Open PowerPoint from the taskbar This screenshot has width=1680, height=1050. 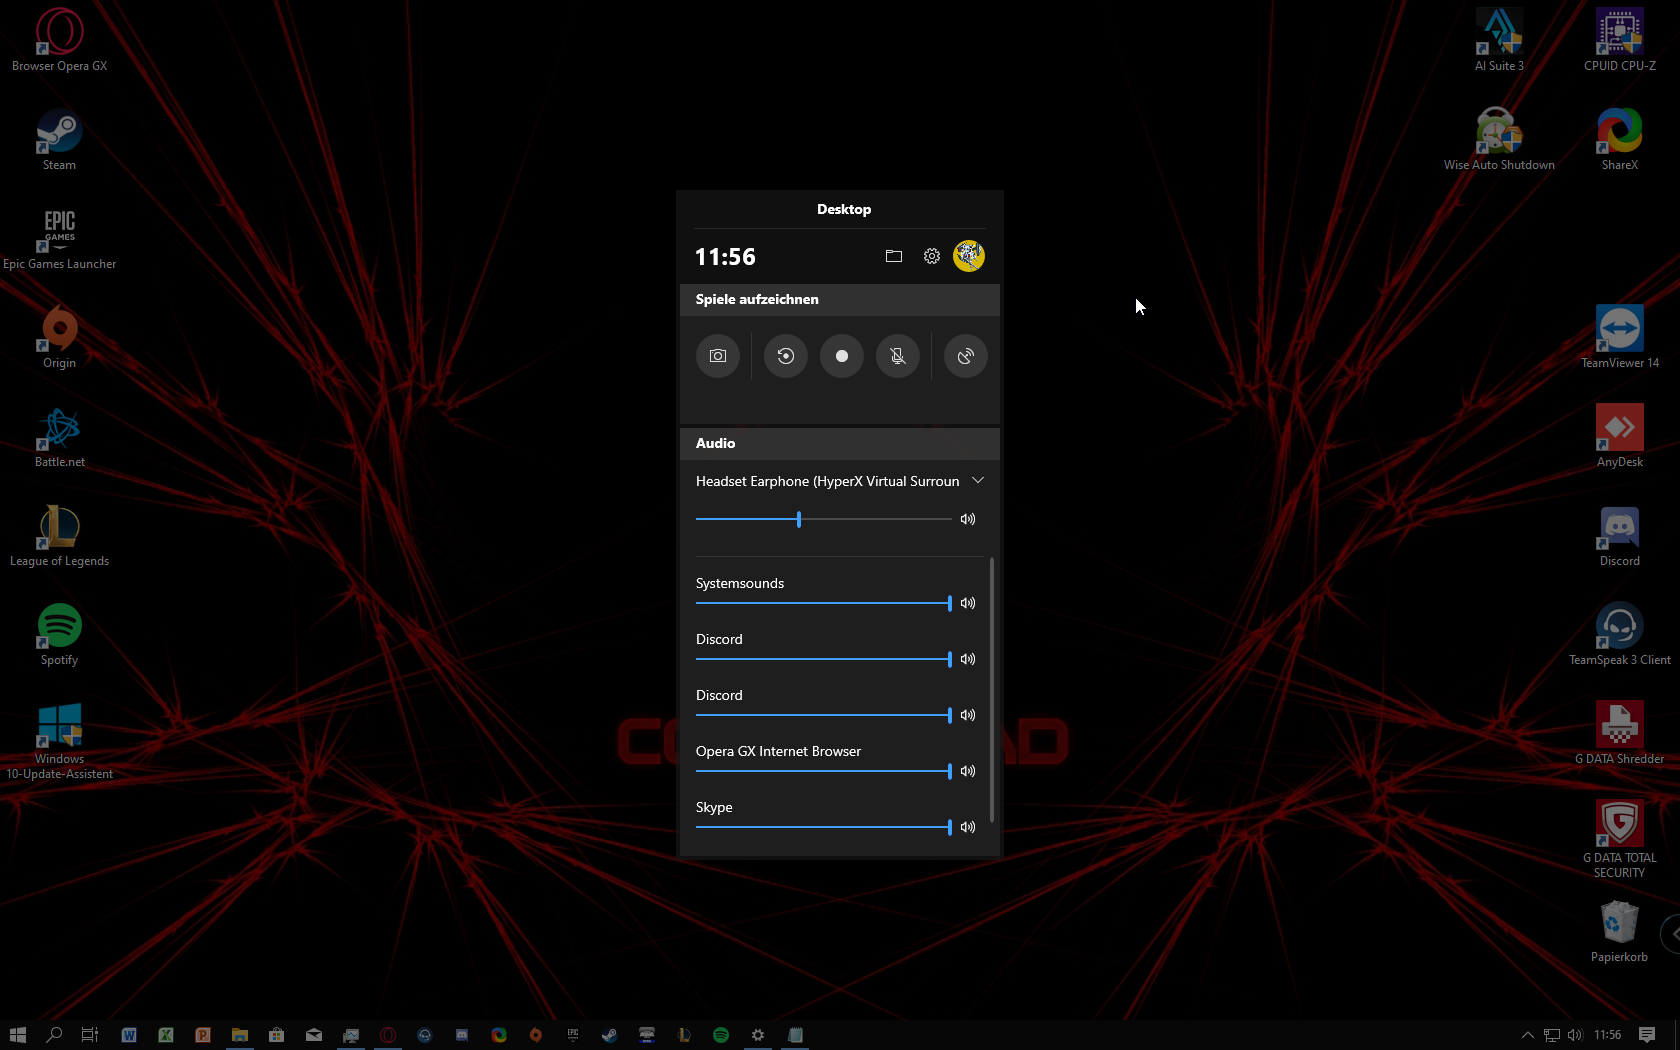(203, 1035)
